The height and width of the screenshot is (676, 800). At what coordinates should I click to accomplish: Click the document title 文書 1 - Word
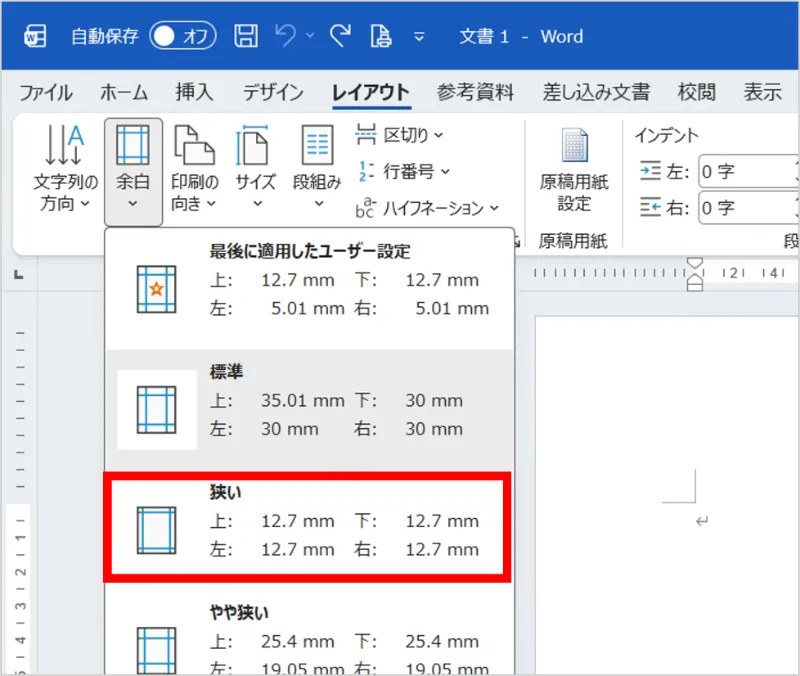[x=520, y=36]
